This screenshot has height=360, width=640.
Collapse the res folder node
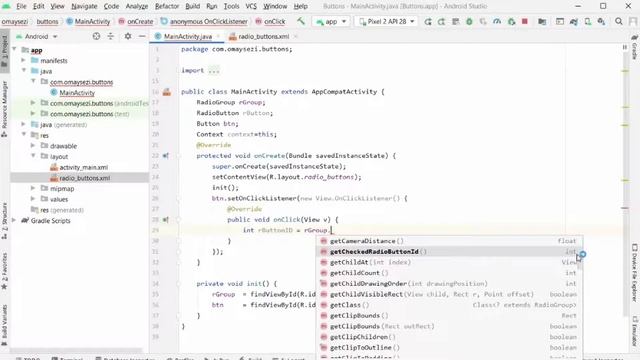(x=23, y=135)
